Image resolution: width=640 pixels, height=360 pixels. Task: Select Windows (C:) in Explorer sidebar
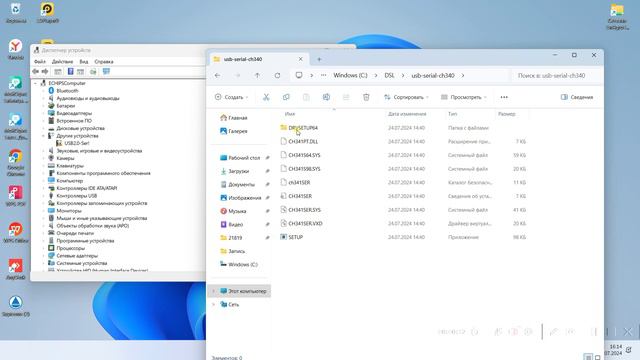pyautogui.click(x=239, y=264)
